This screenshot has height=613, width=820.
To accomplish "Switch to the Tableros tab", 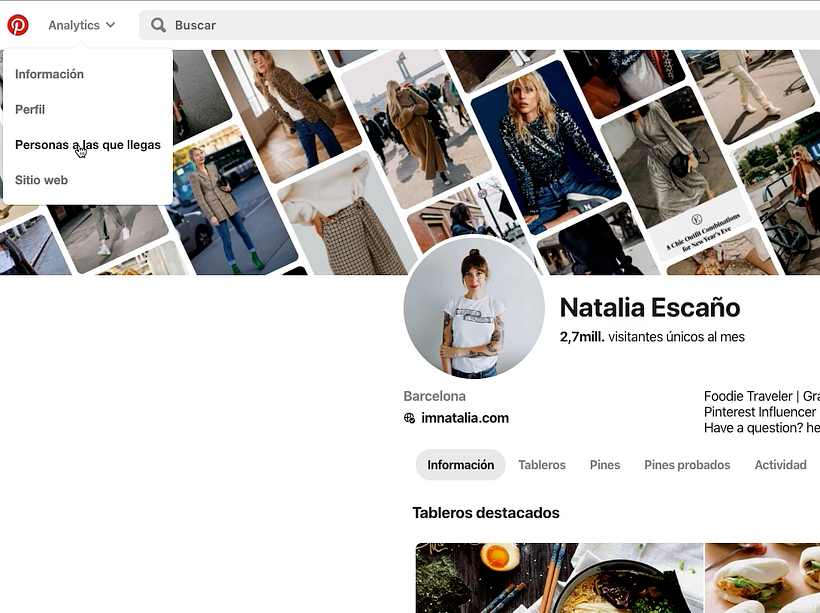I will (x=542, y=465).
